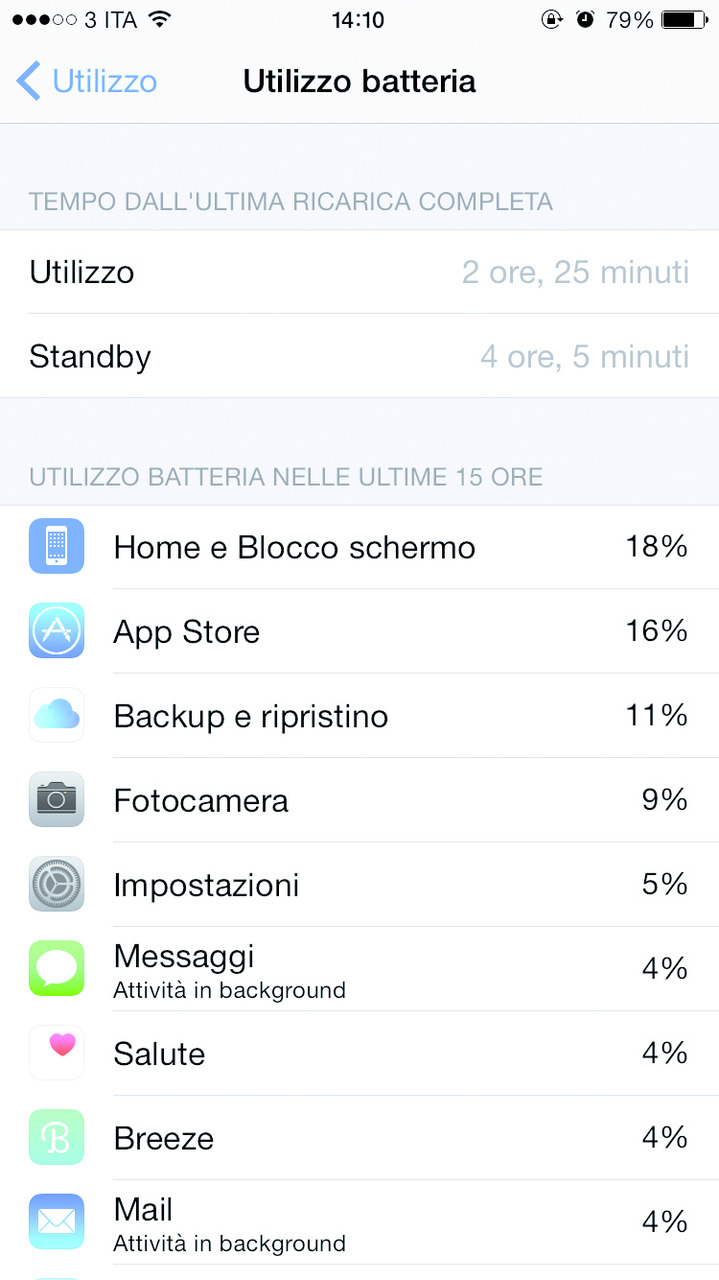Tap the Wi-Fi signal status icon
This screenshot has width=719, height=1280.
tap(158, 20)
